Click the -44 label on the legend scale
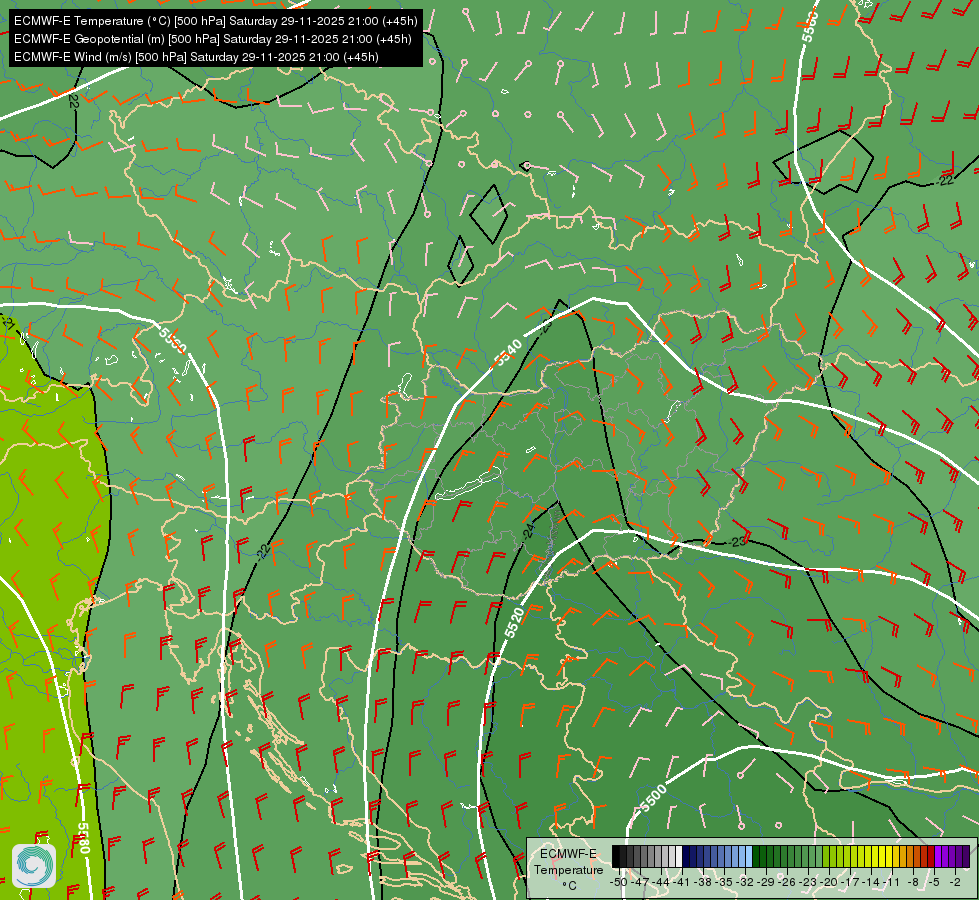The width and height of the screenshot is (979, 900). pyautogui.click(x=661, y=882)
